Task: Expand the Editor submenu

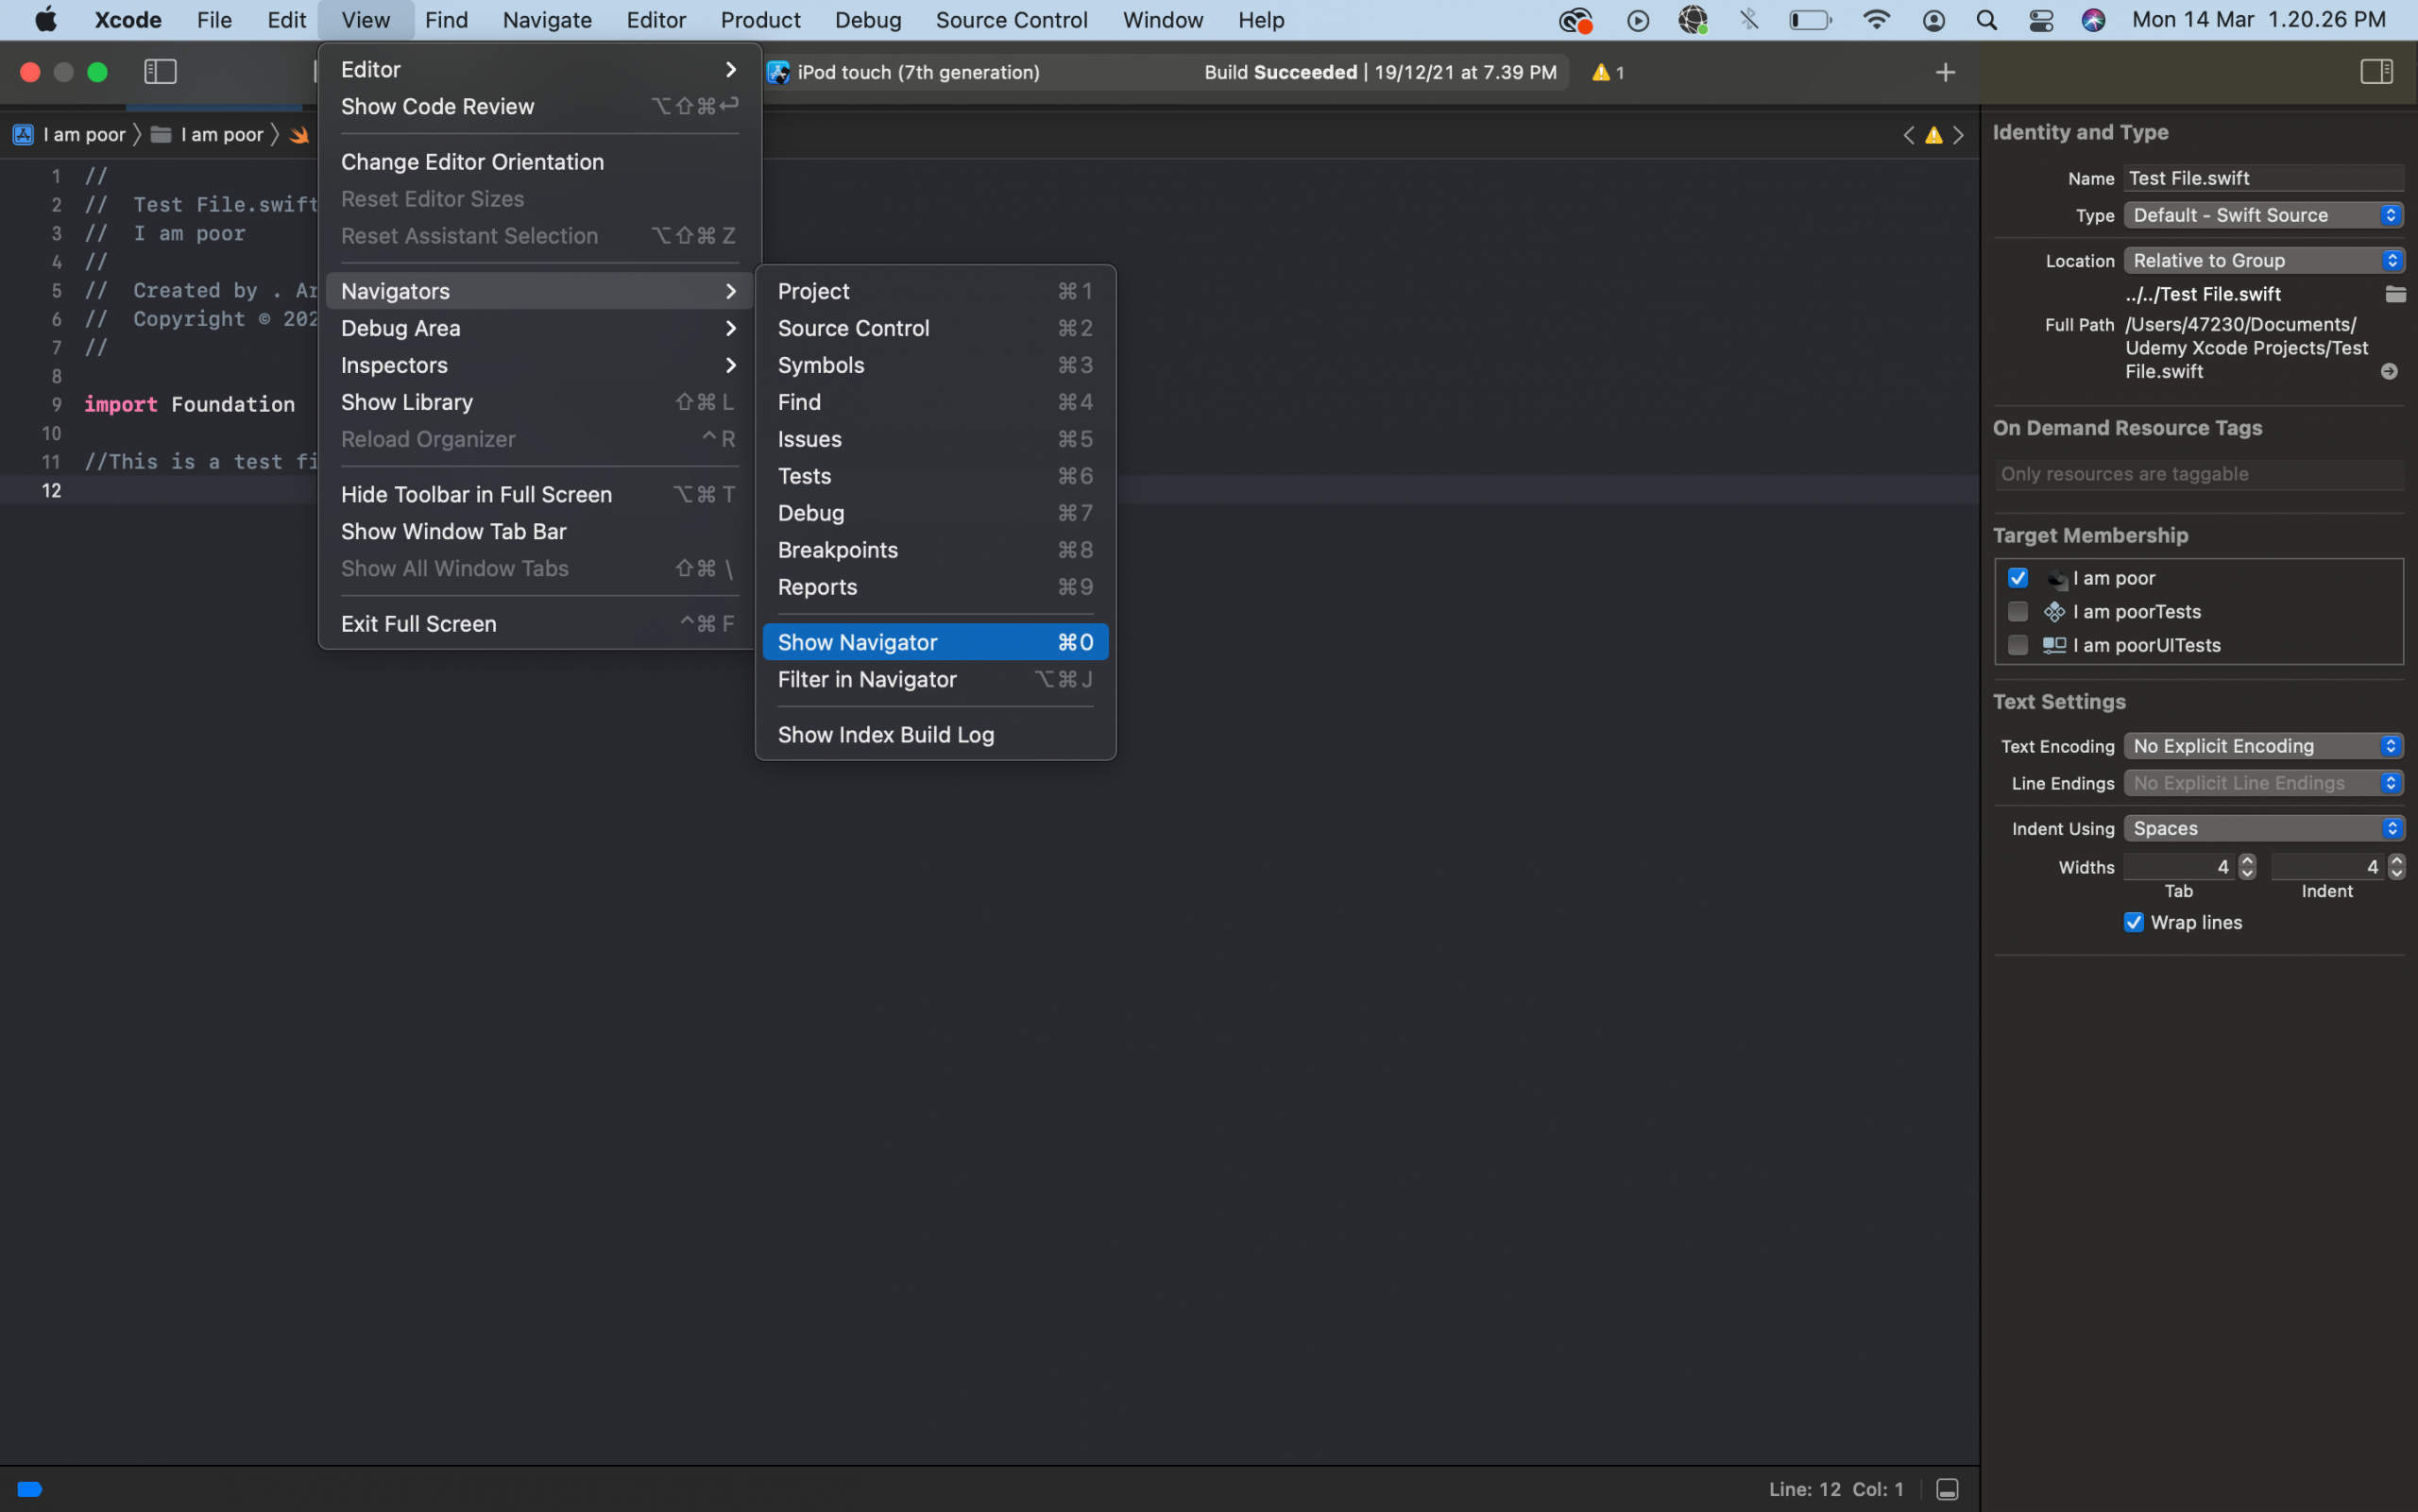Action: pos(538,69)
